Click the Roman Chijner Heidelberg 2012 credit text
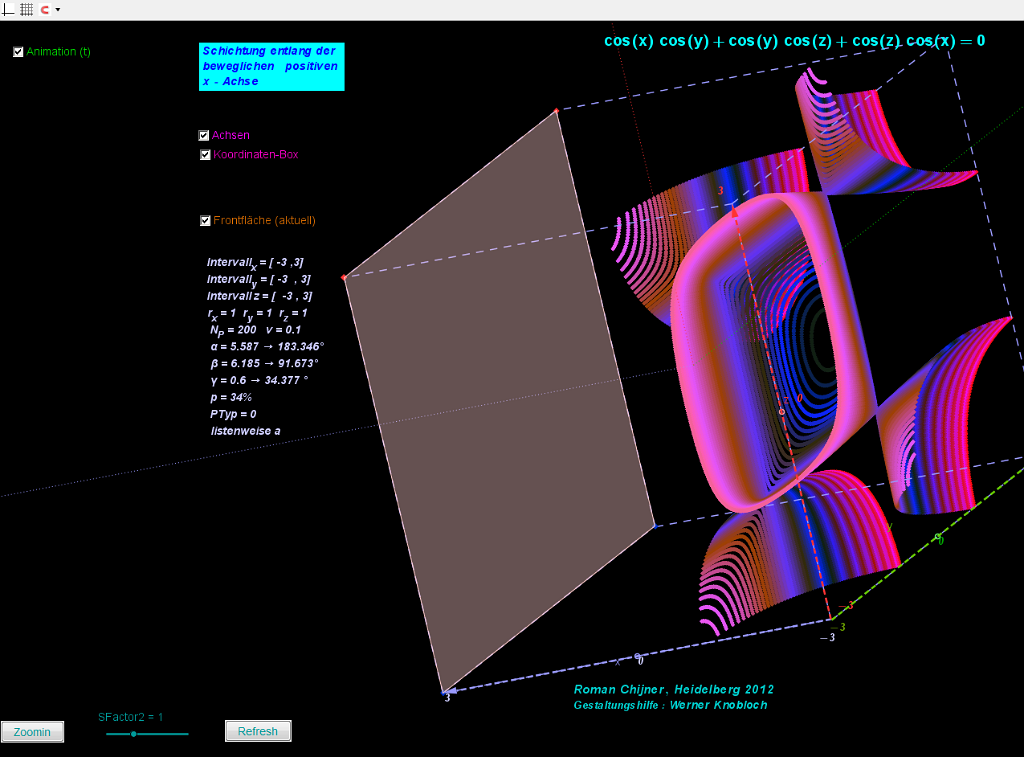The height and width of the screenshot is (757, 1024). pos(673,689)
